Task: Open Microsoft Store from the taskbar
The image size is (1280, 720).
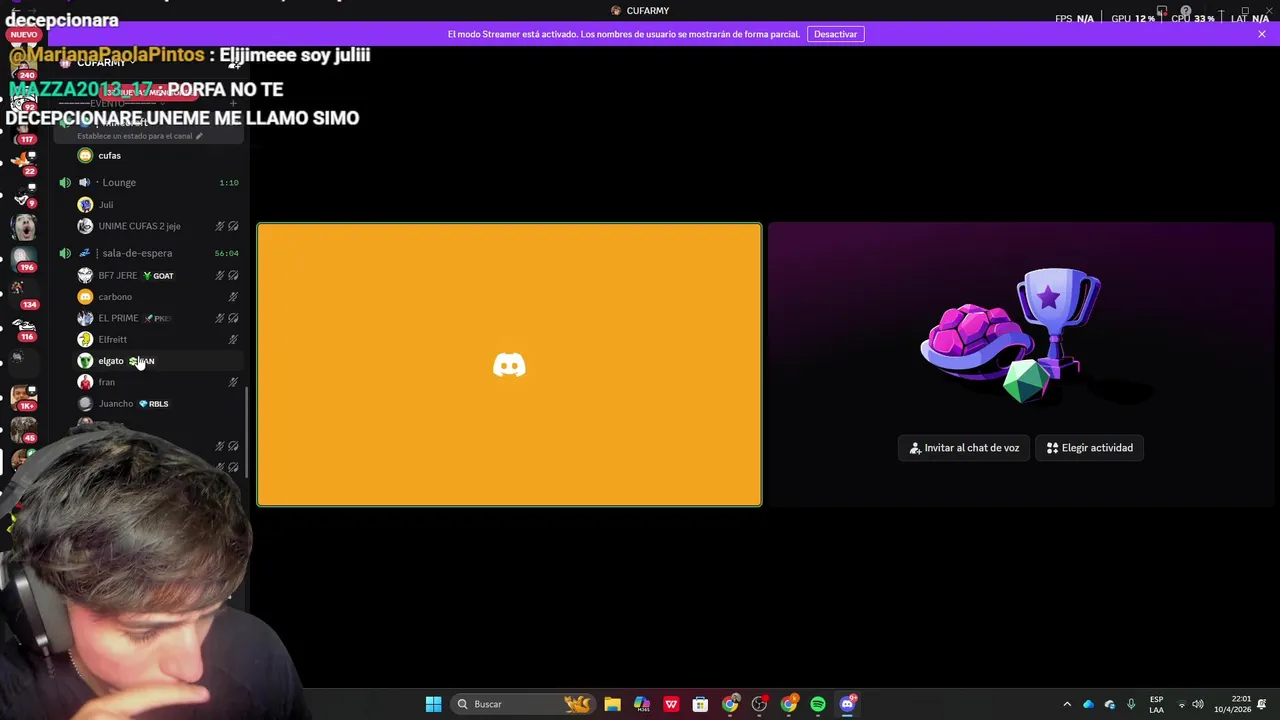Action: tap(700, 704)
